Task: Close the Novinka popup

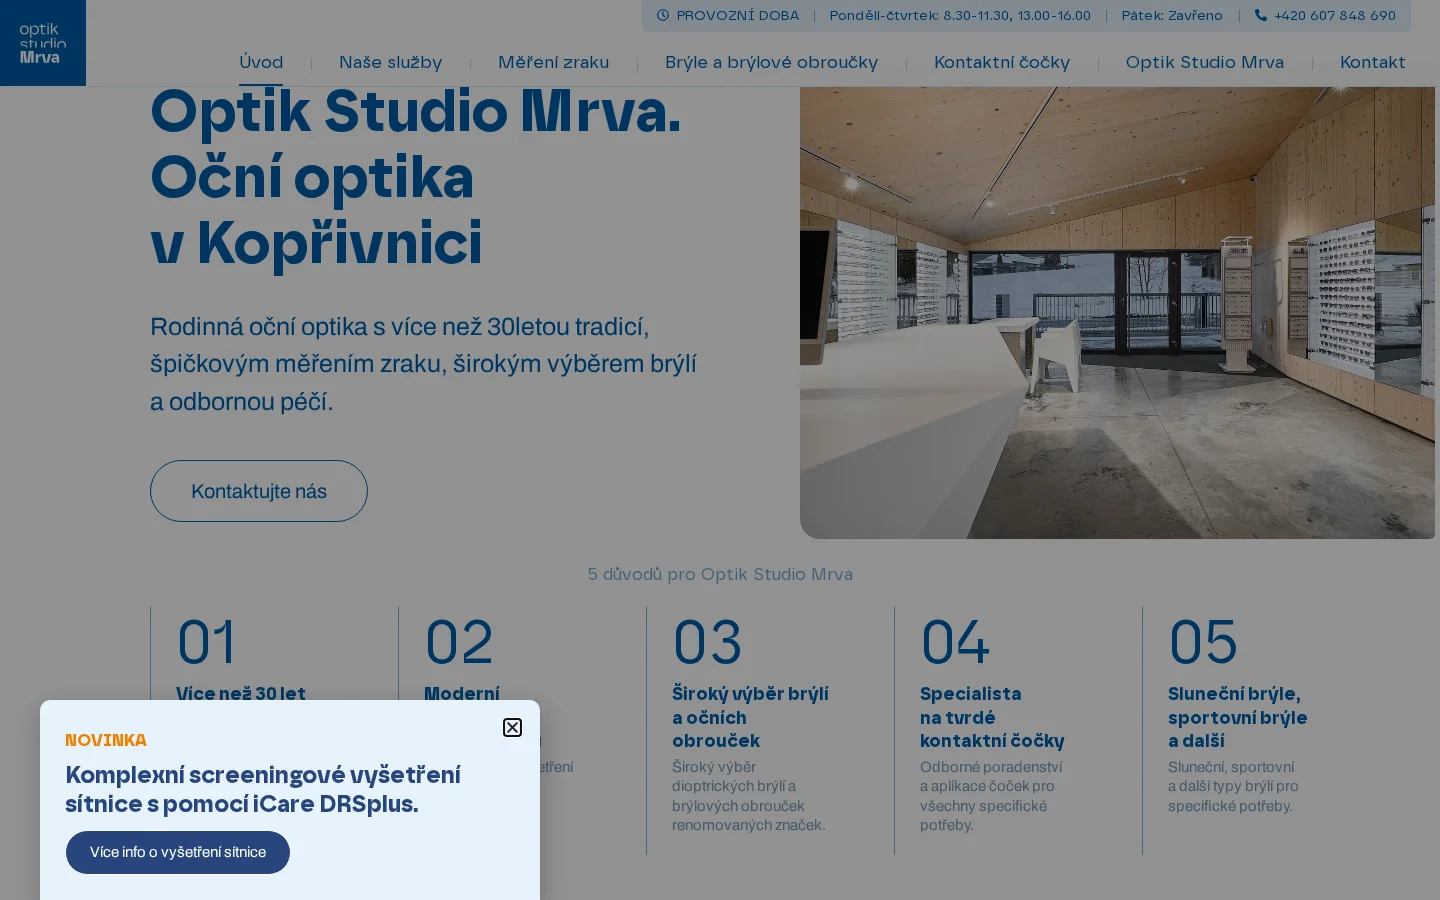Action: (x=512, y=728)
